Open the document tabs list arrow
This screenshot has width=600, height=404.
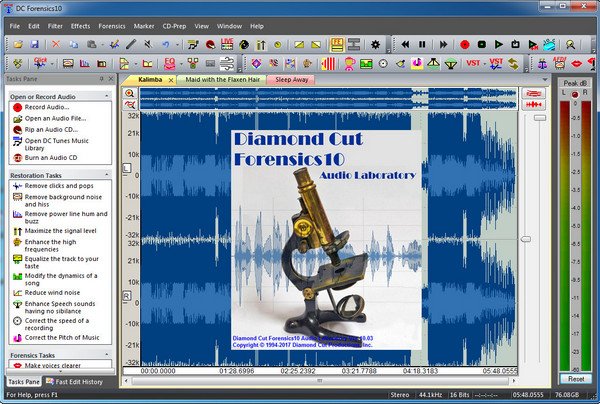[545, 80]
